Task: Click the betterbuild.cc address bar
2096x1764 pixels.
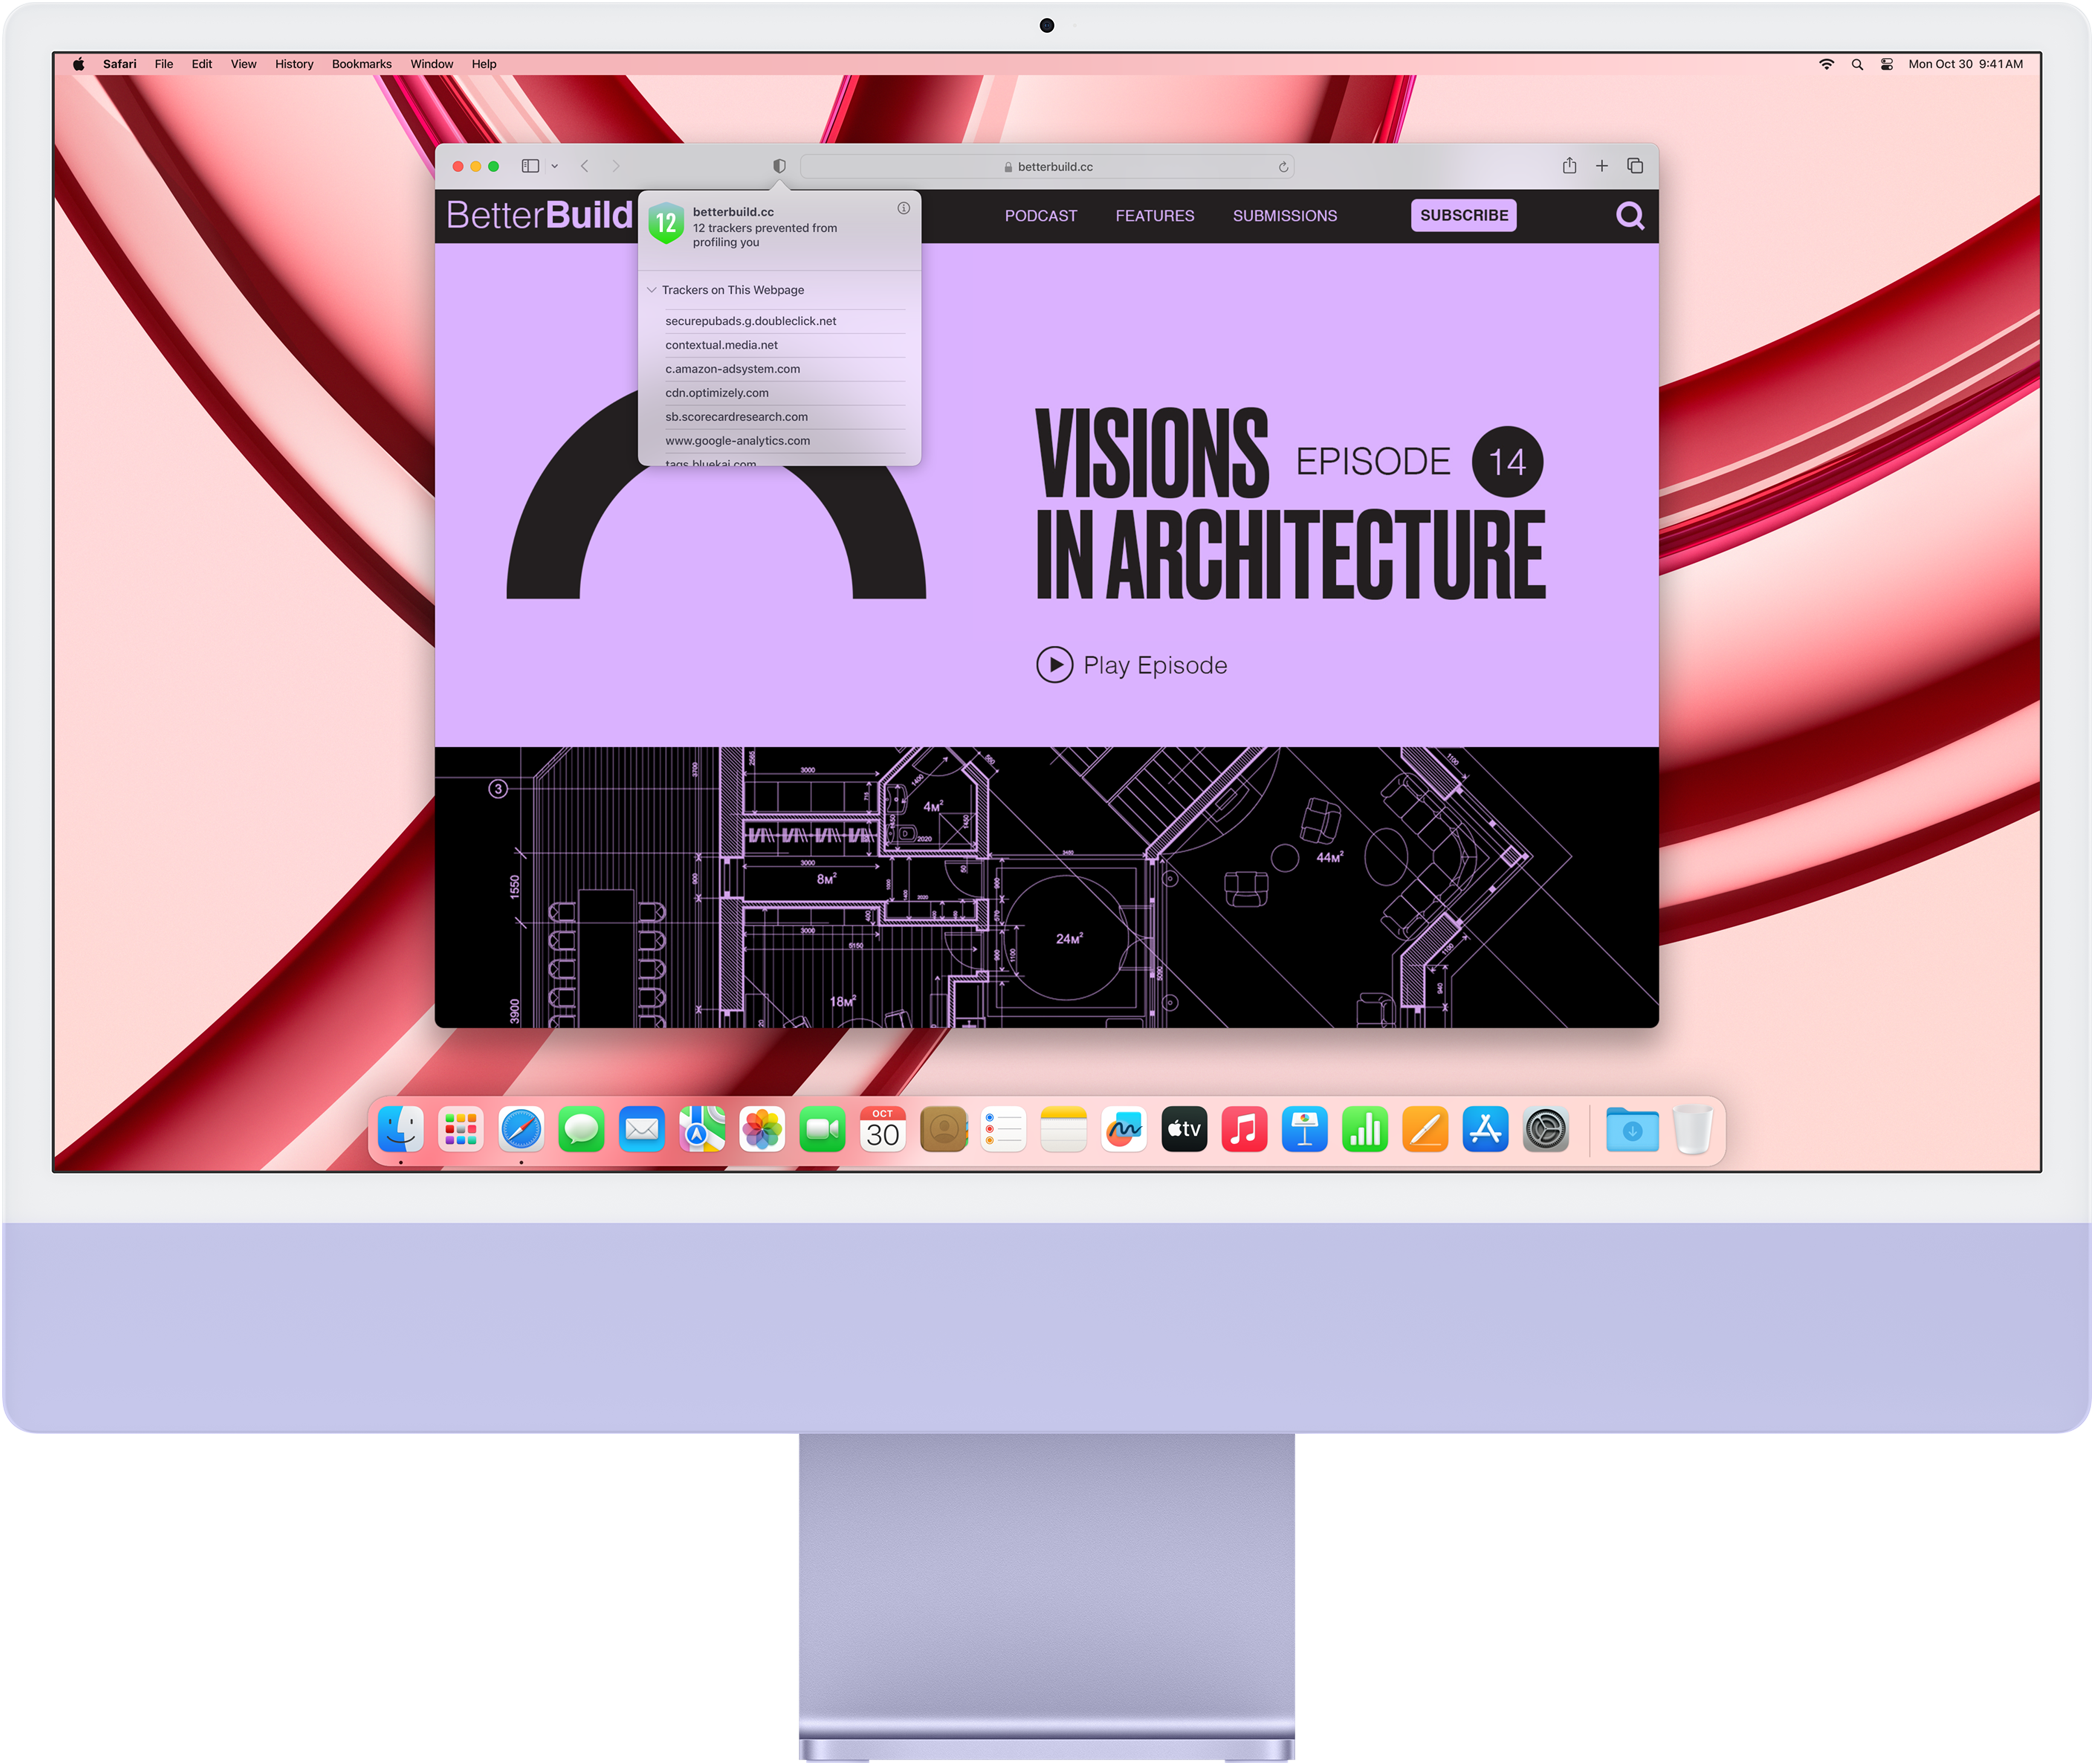Action: click(x=1047, y=167)
